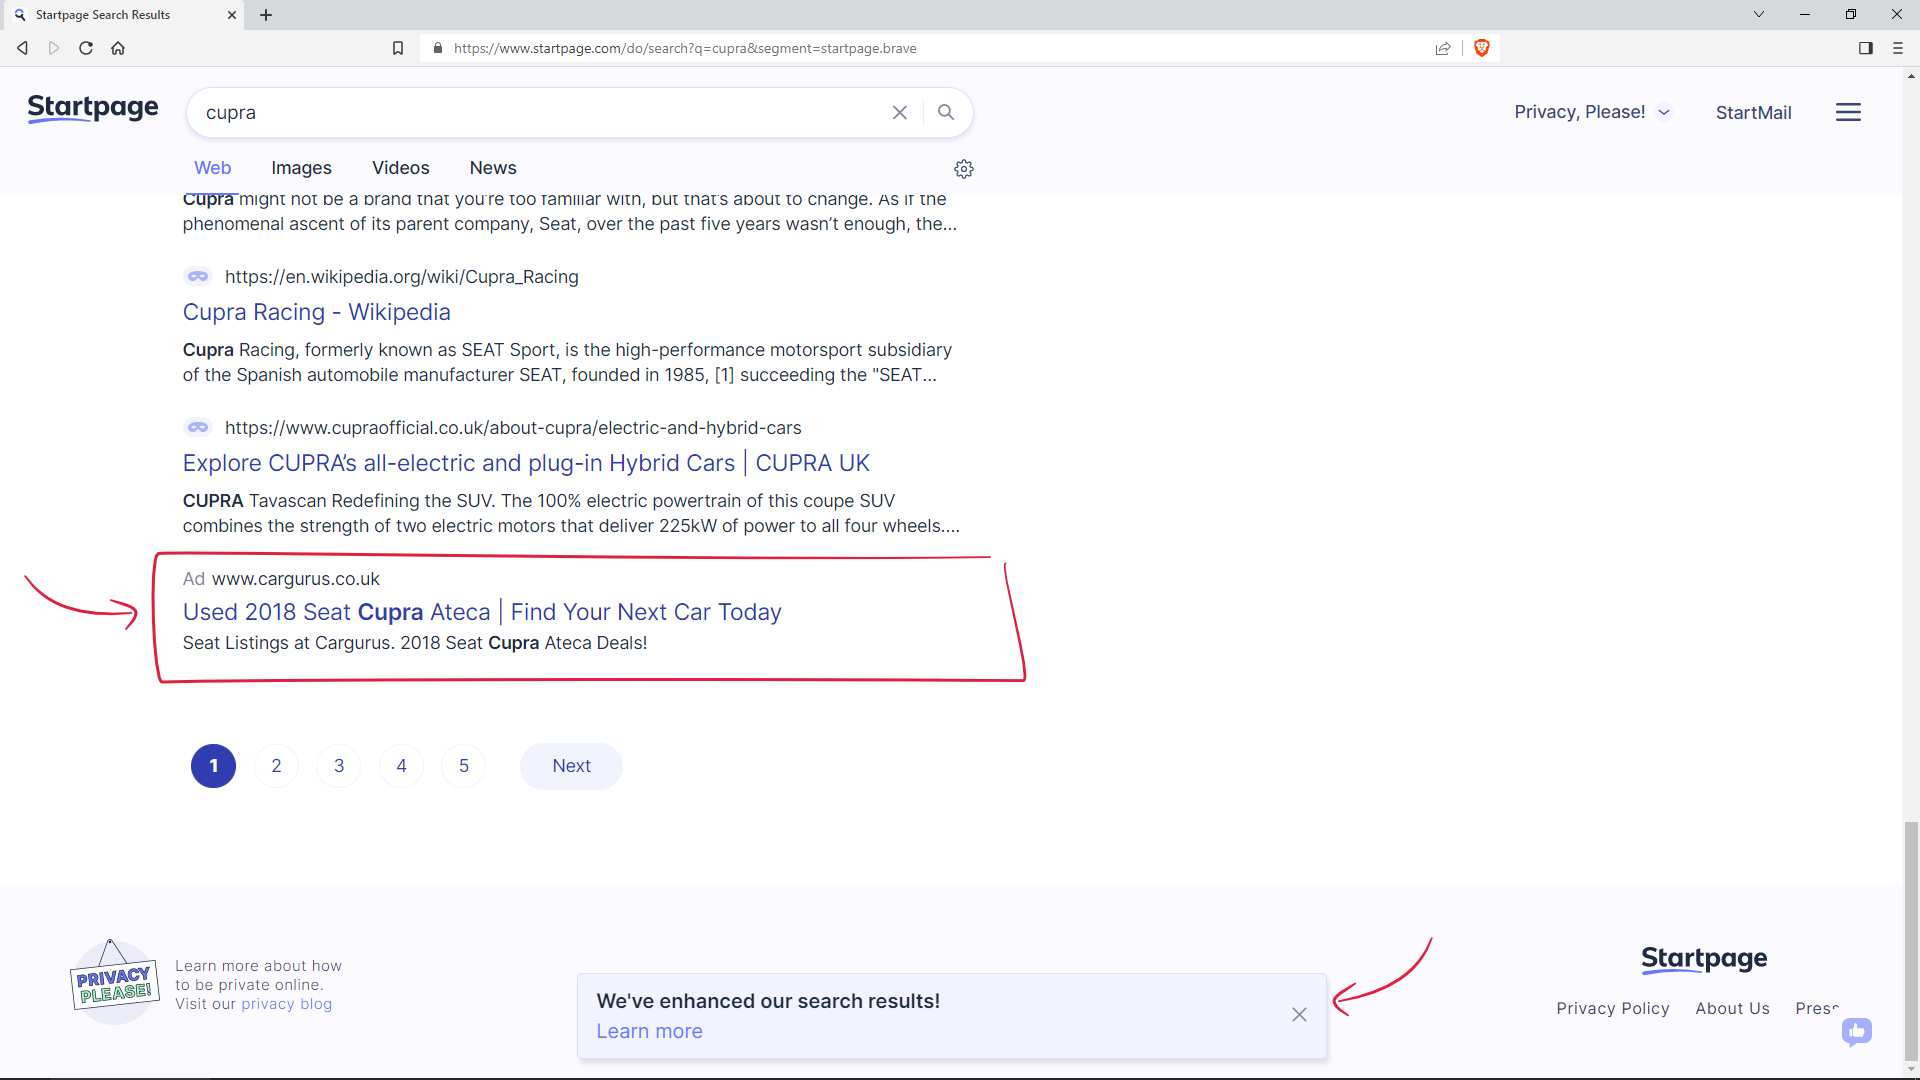Click the feedback thumbs-up icon
1920x1080 pixels.
tap(1857, 1032)
